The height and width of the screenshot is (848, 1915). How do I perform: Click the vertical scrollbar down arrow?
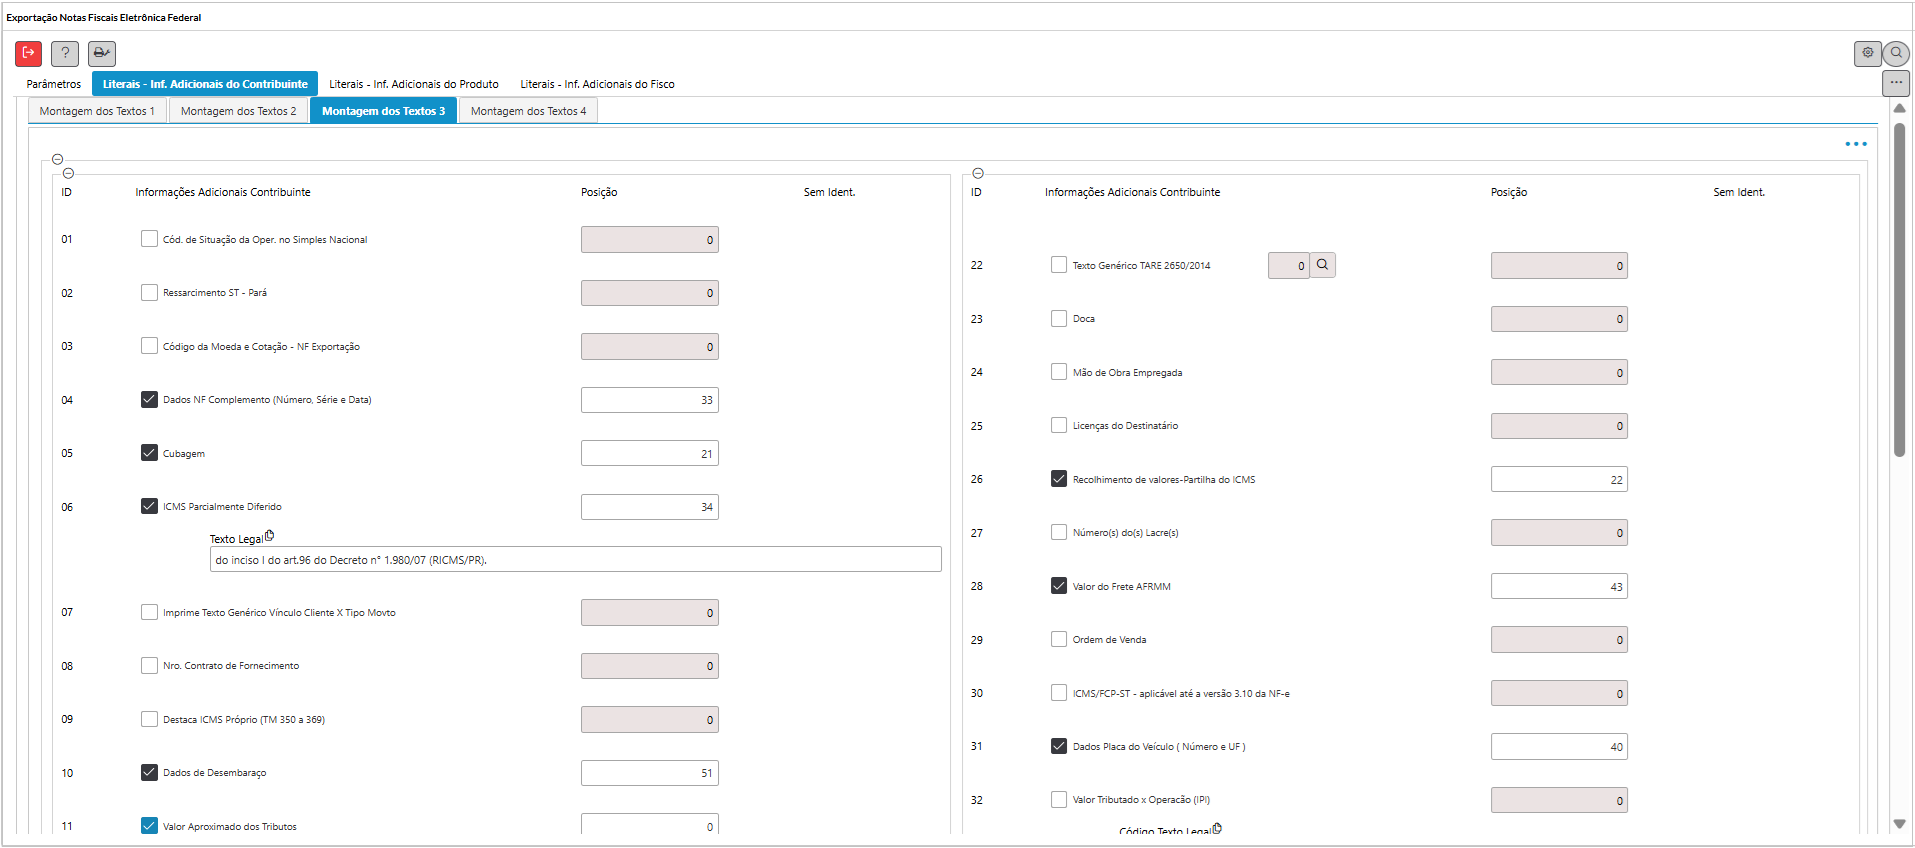point(1899,824)
